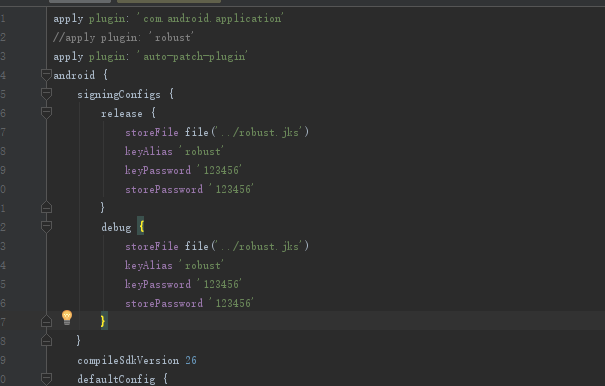
Task: Click keyPassword in release block
Action: point(158,170)
